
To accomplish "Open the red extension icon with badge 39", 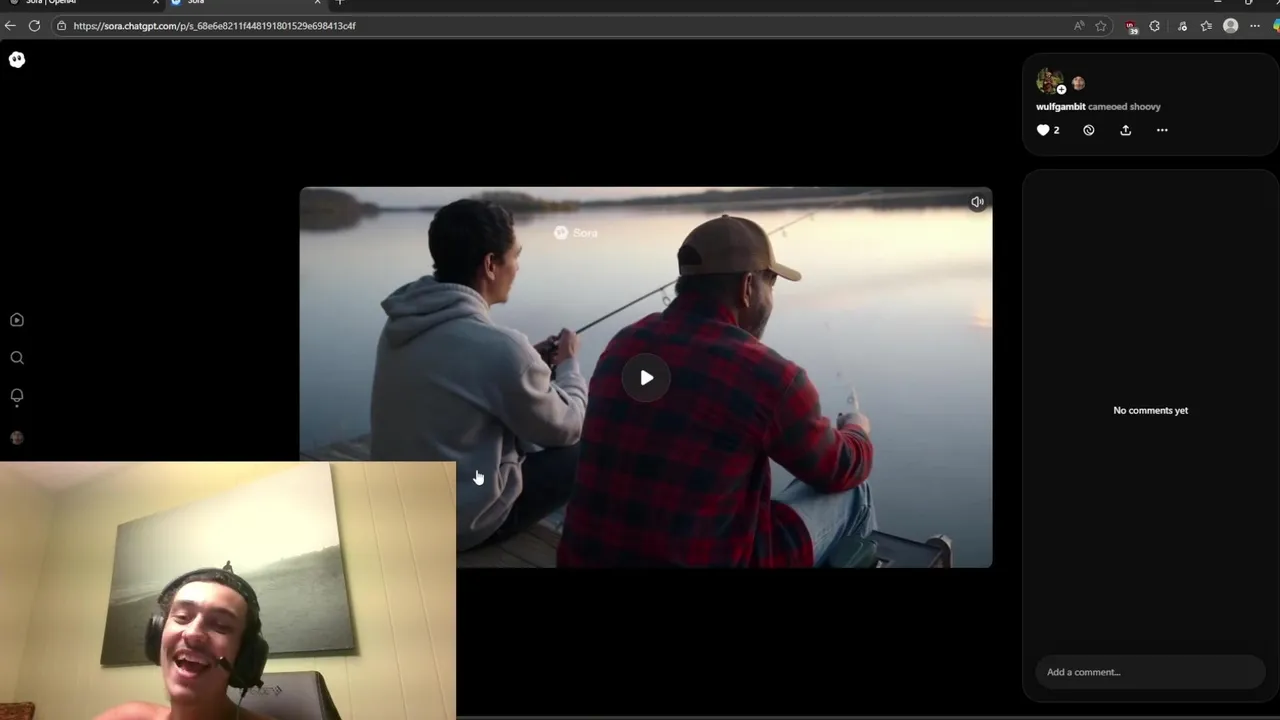I will (x=1131, y=27).
